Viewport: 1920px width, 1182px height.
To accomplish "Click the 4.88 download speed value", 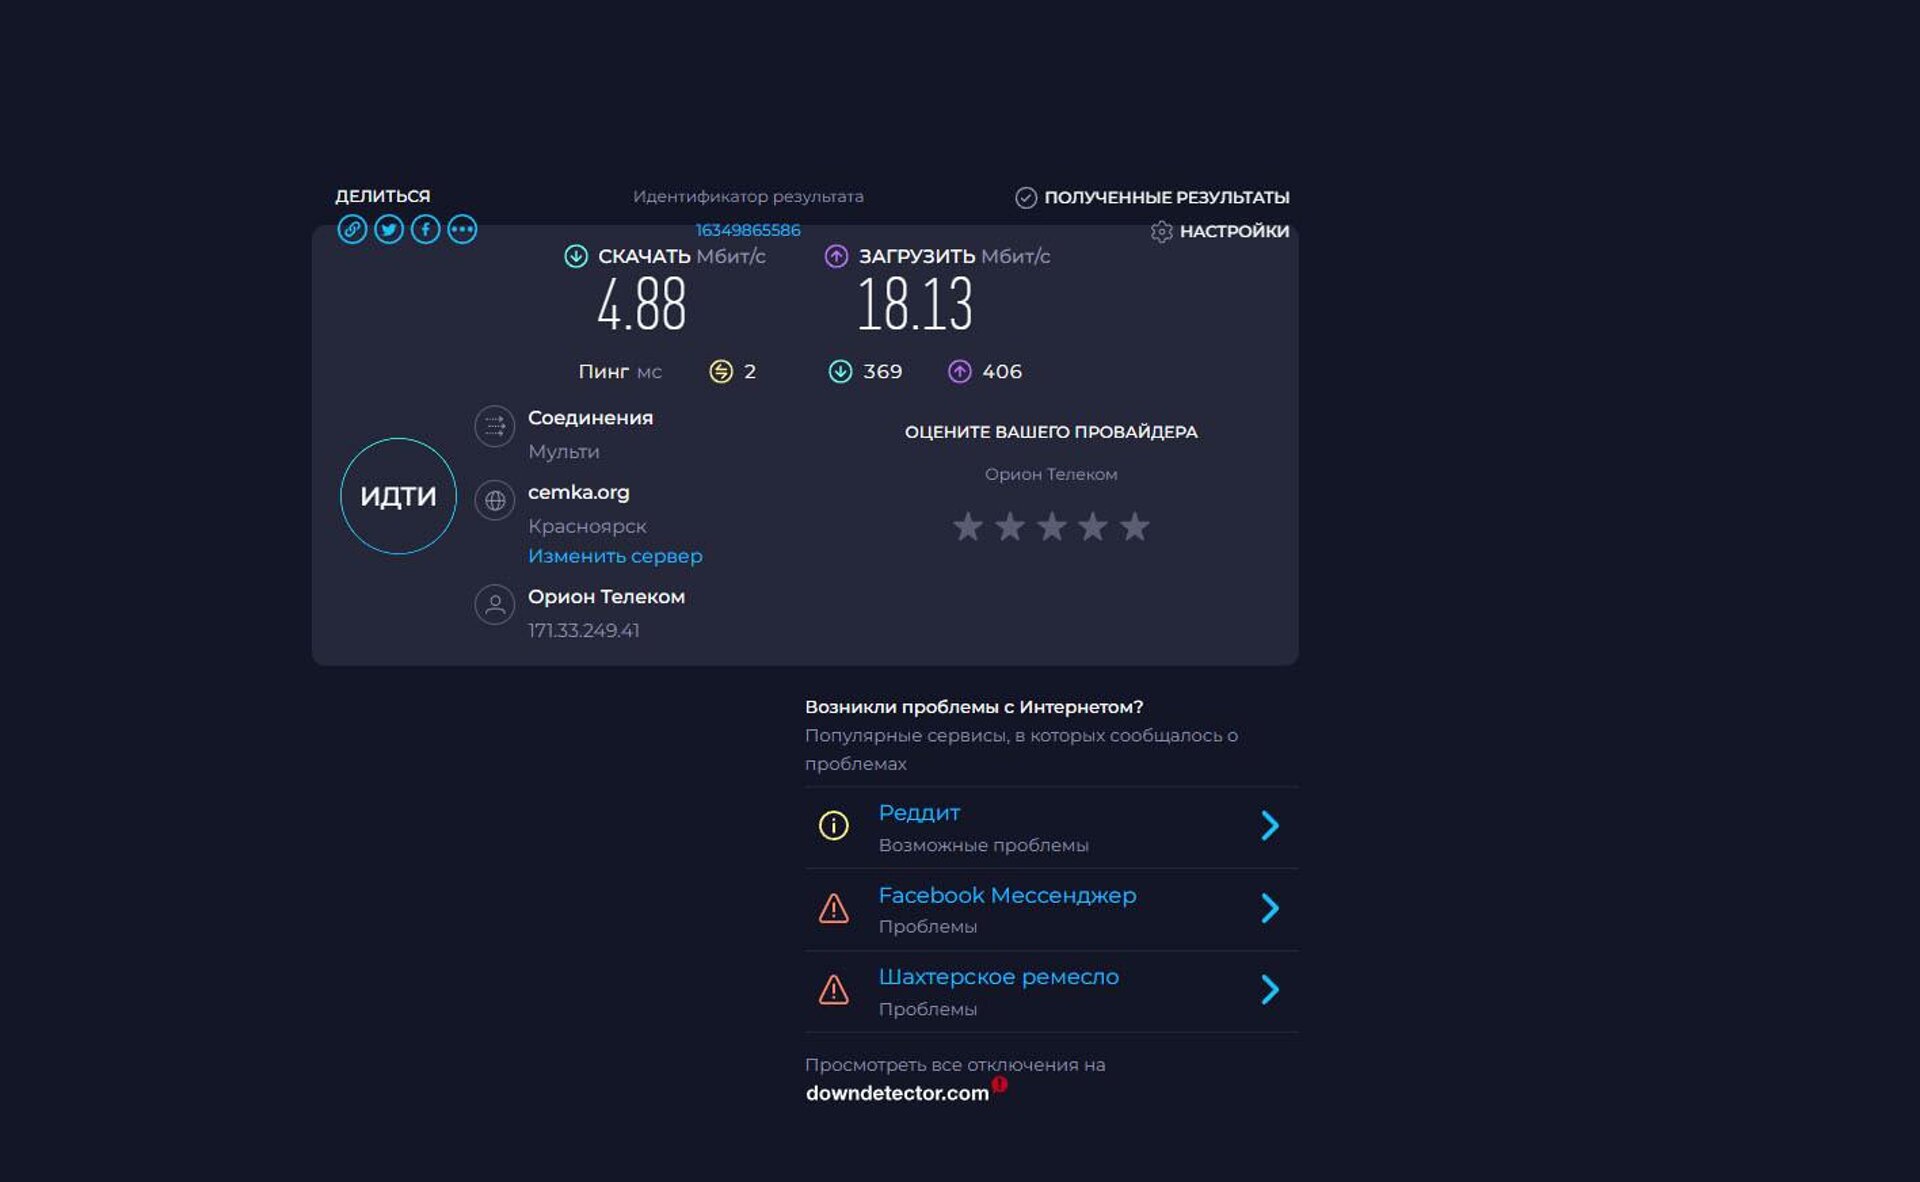I will pyautogui.click(x=641, y=305).
